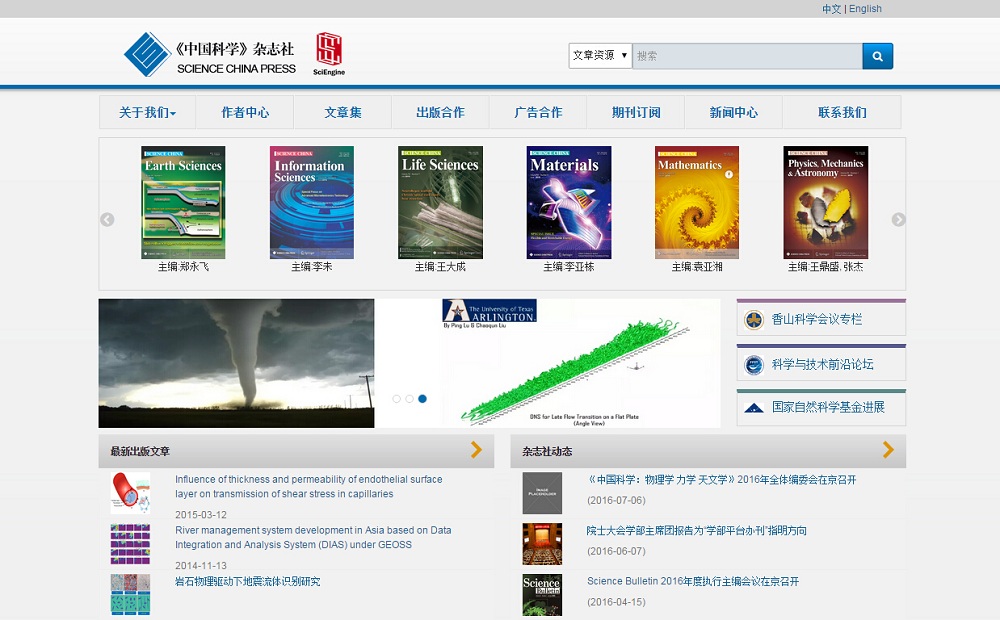The width and height of the screenshot is (1000, 620).
Task: Click date text (2016-07-06)
Action: [x=616, y=501]
